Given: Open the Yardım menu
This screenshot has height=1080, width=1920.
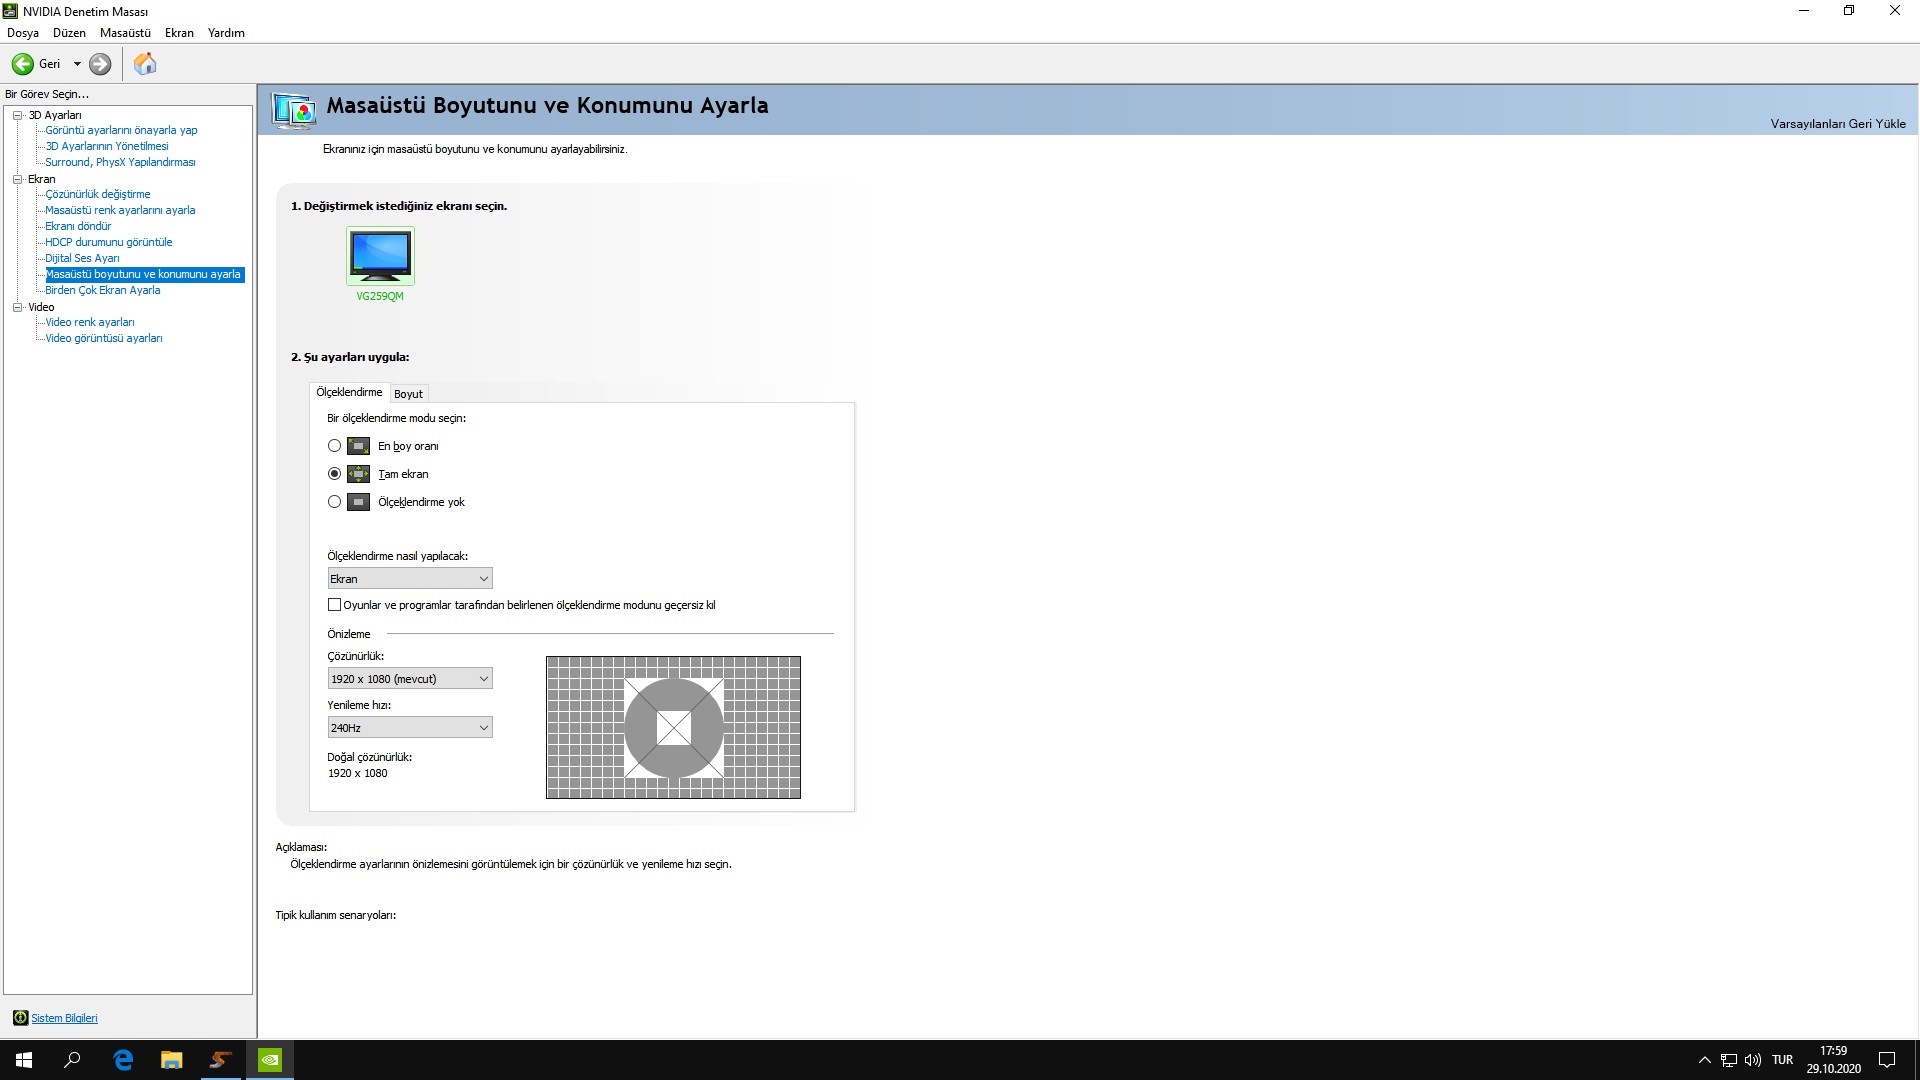Looking at the screenshot, I should coord(226,33).
